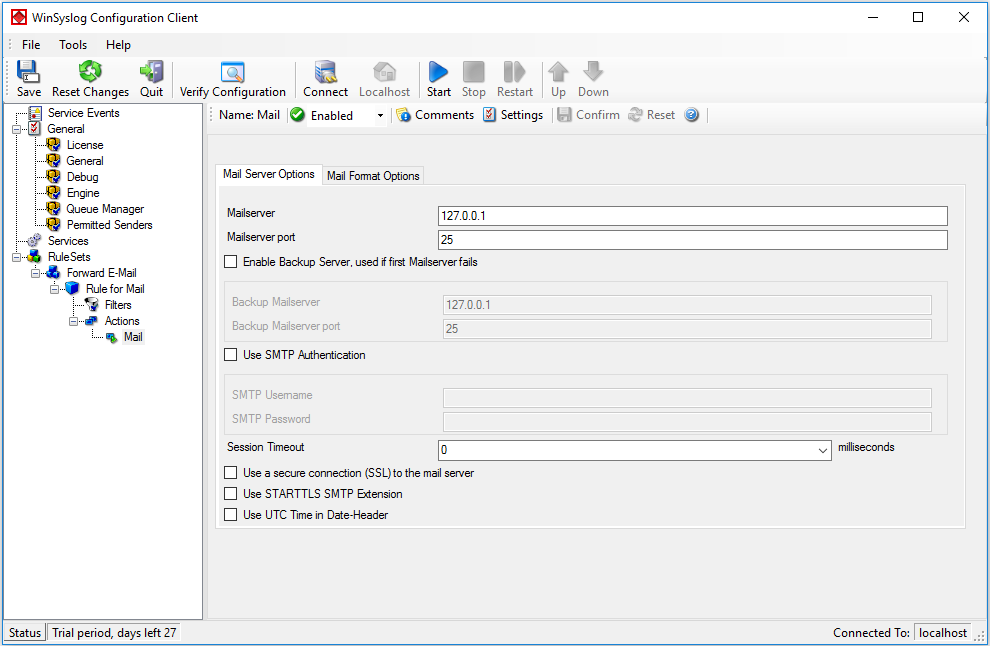This screenshot has width=990, height=646.
Task: Click the Reset icon in action bar
Action: [652, 115]
